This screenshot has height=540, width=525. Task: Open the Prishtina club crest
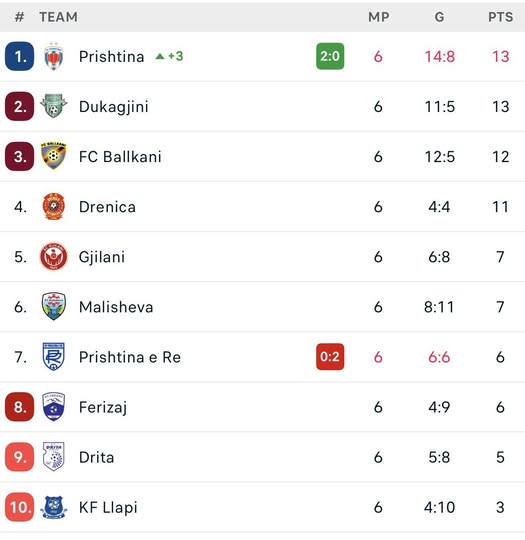click(54, 56)
